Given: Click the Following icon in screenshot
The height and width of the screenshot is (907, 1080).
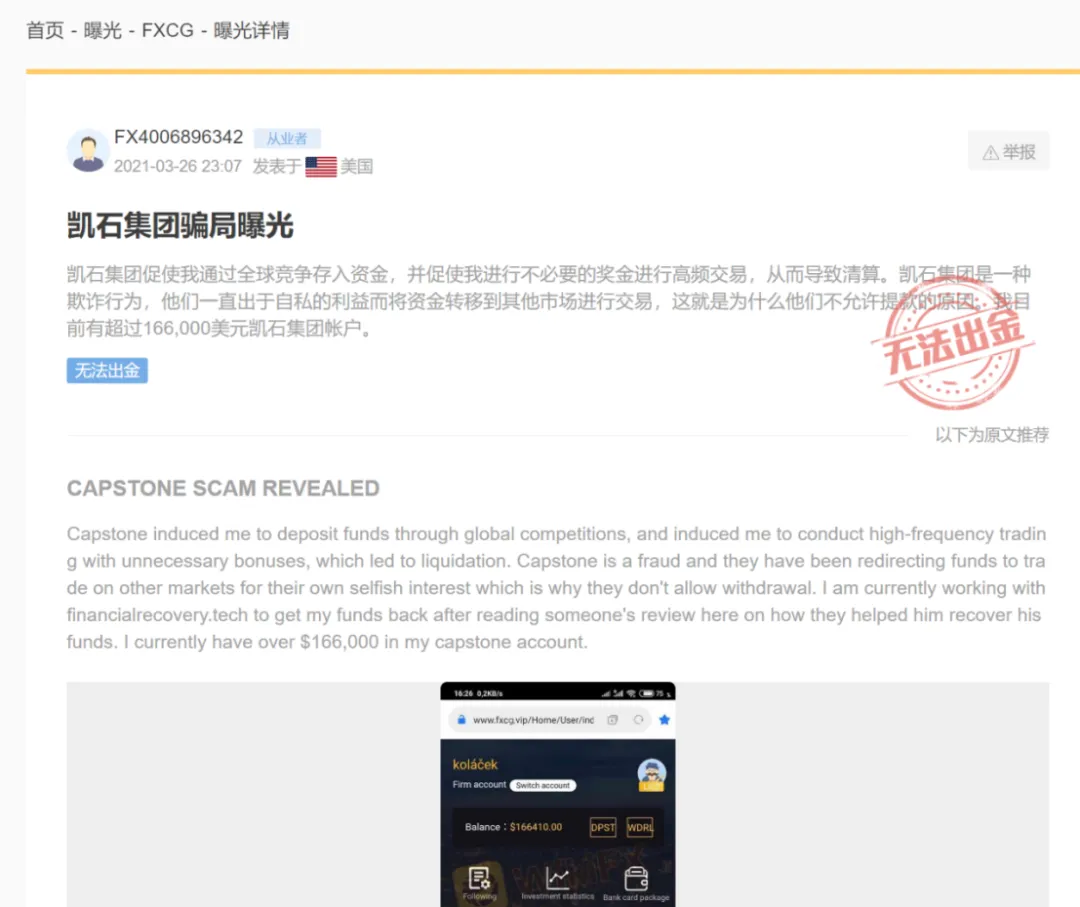Looking at the screenshot, I should click(479, 879).
